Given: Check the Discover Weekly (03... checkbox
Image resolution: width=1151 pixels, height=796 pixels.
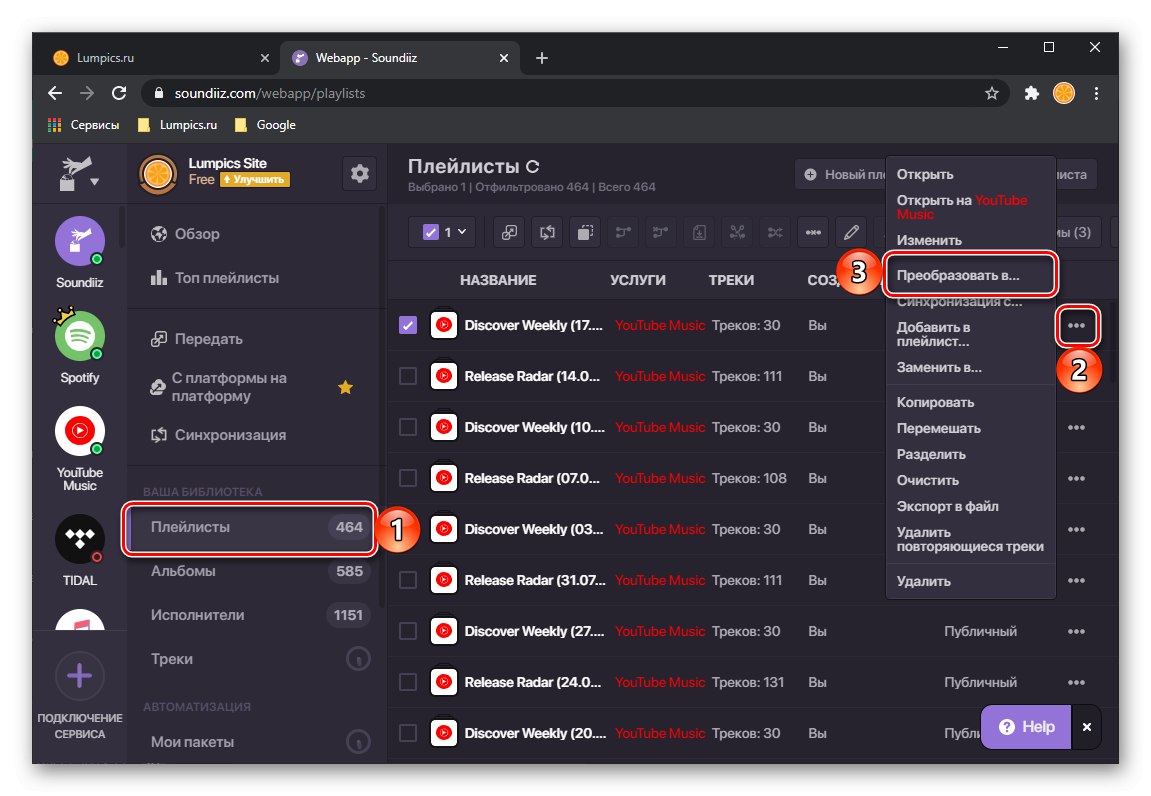Looking at the screenshot, I should (x=408, y=529).
